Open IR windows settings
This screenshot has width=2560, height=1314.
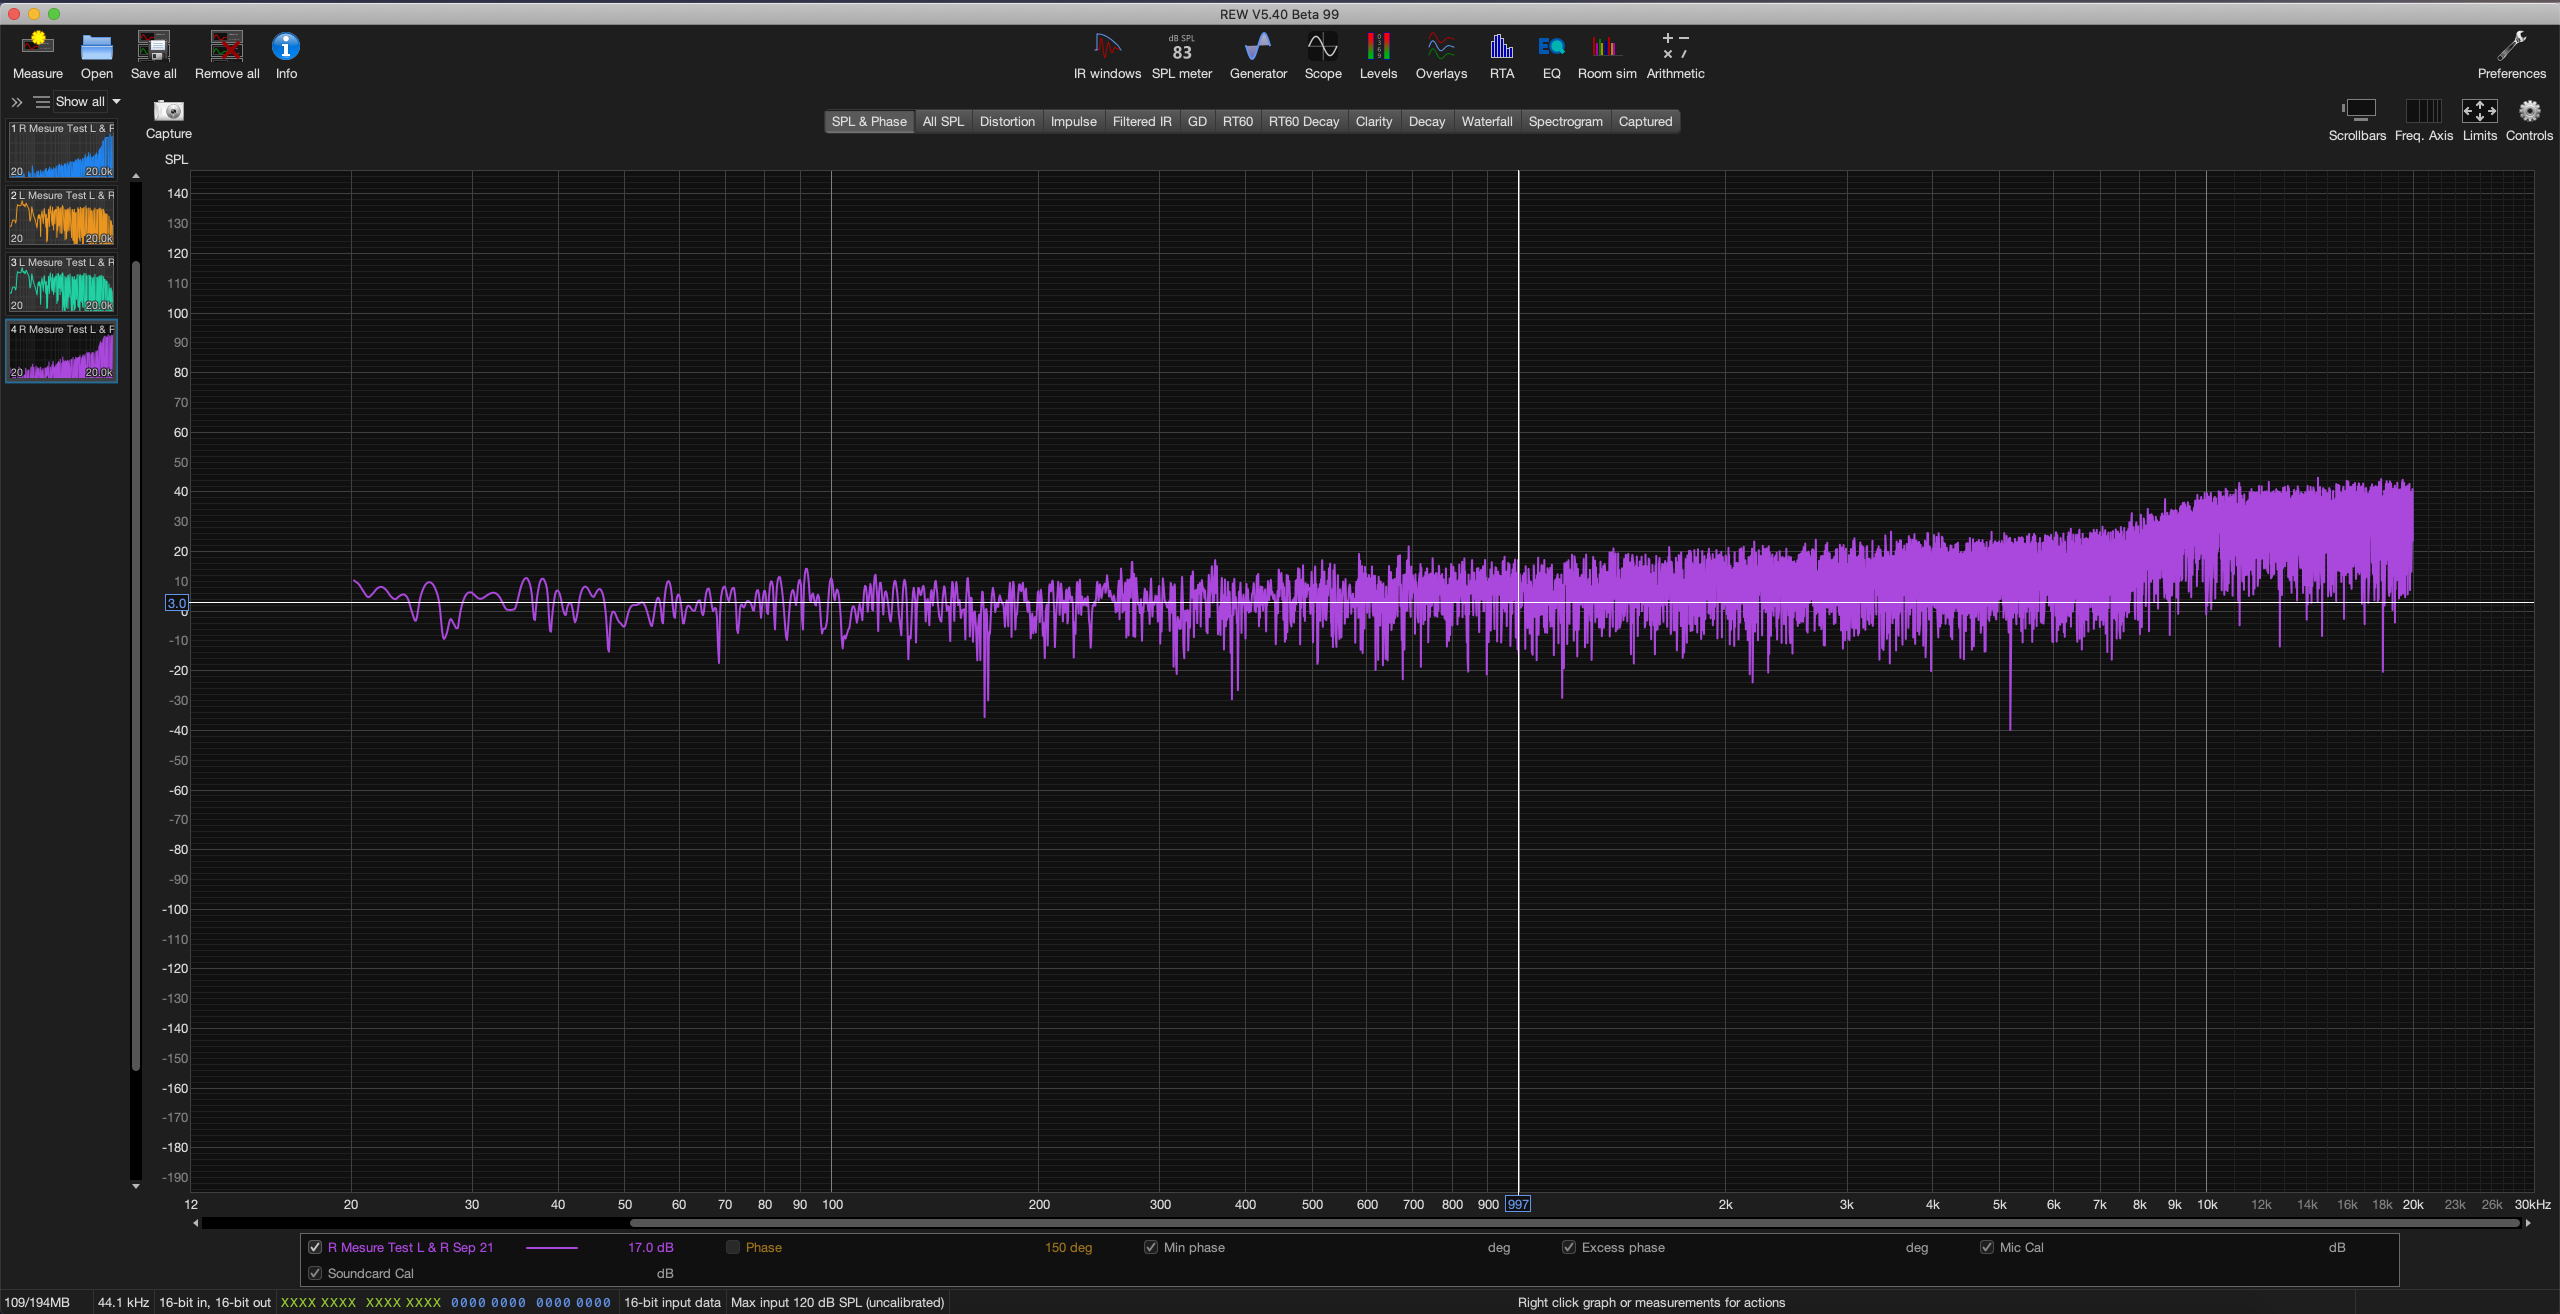1107,47
